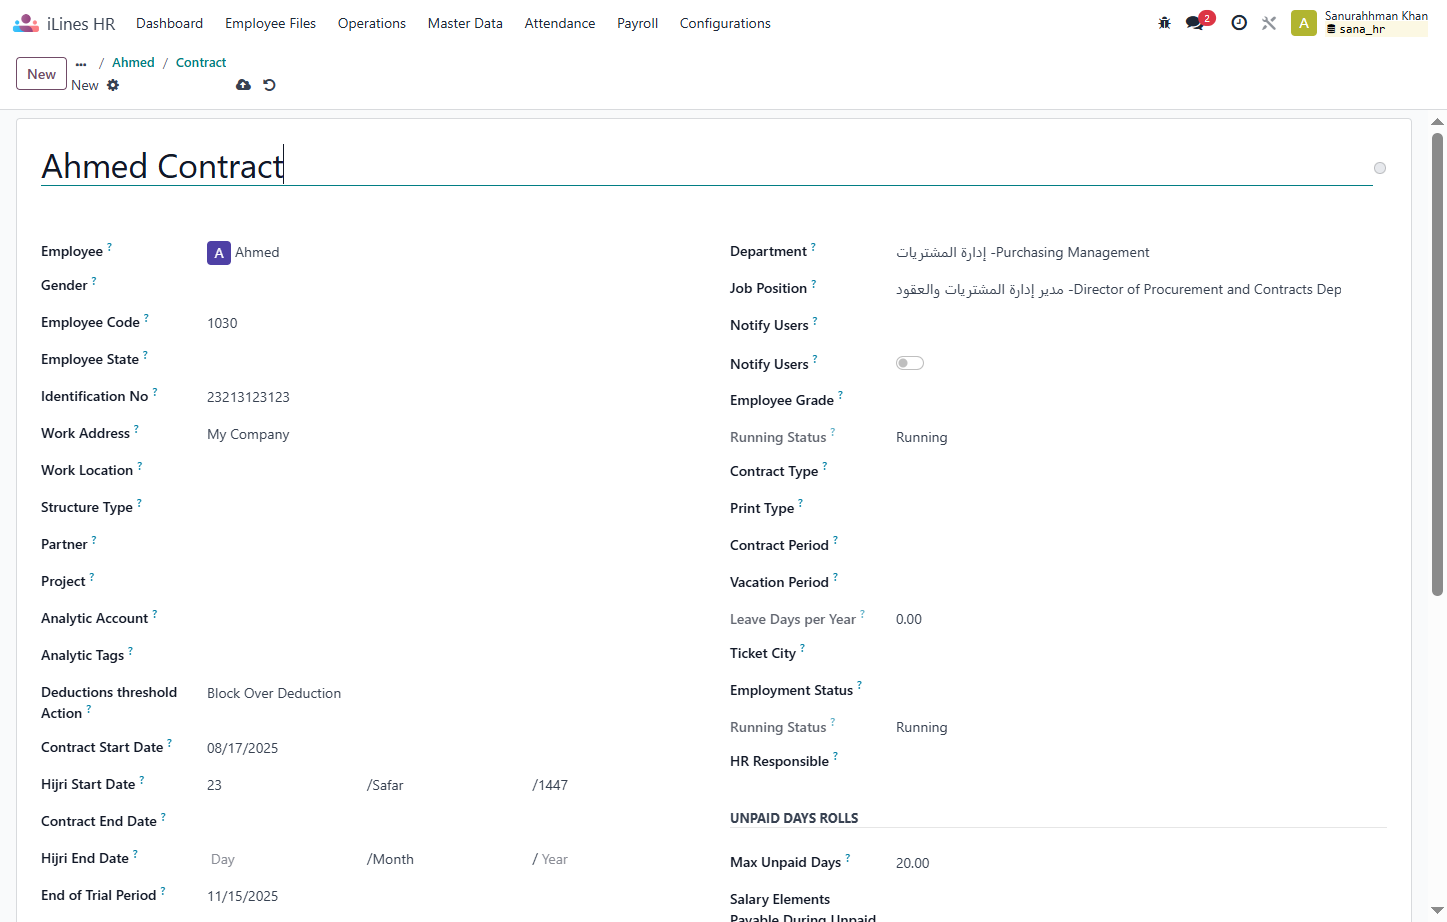This screenshot has height=922, width=1447.
Task: Click the contract status circle indicator
Action: point(1380,168)
